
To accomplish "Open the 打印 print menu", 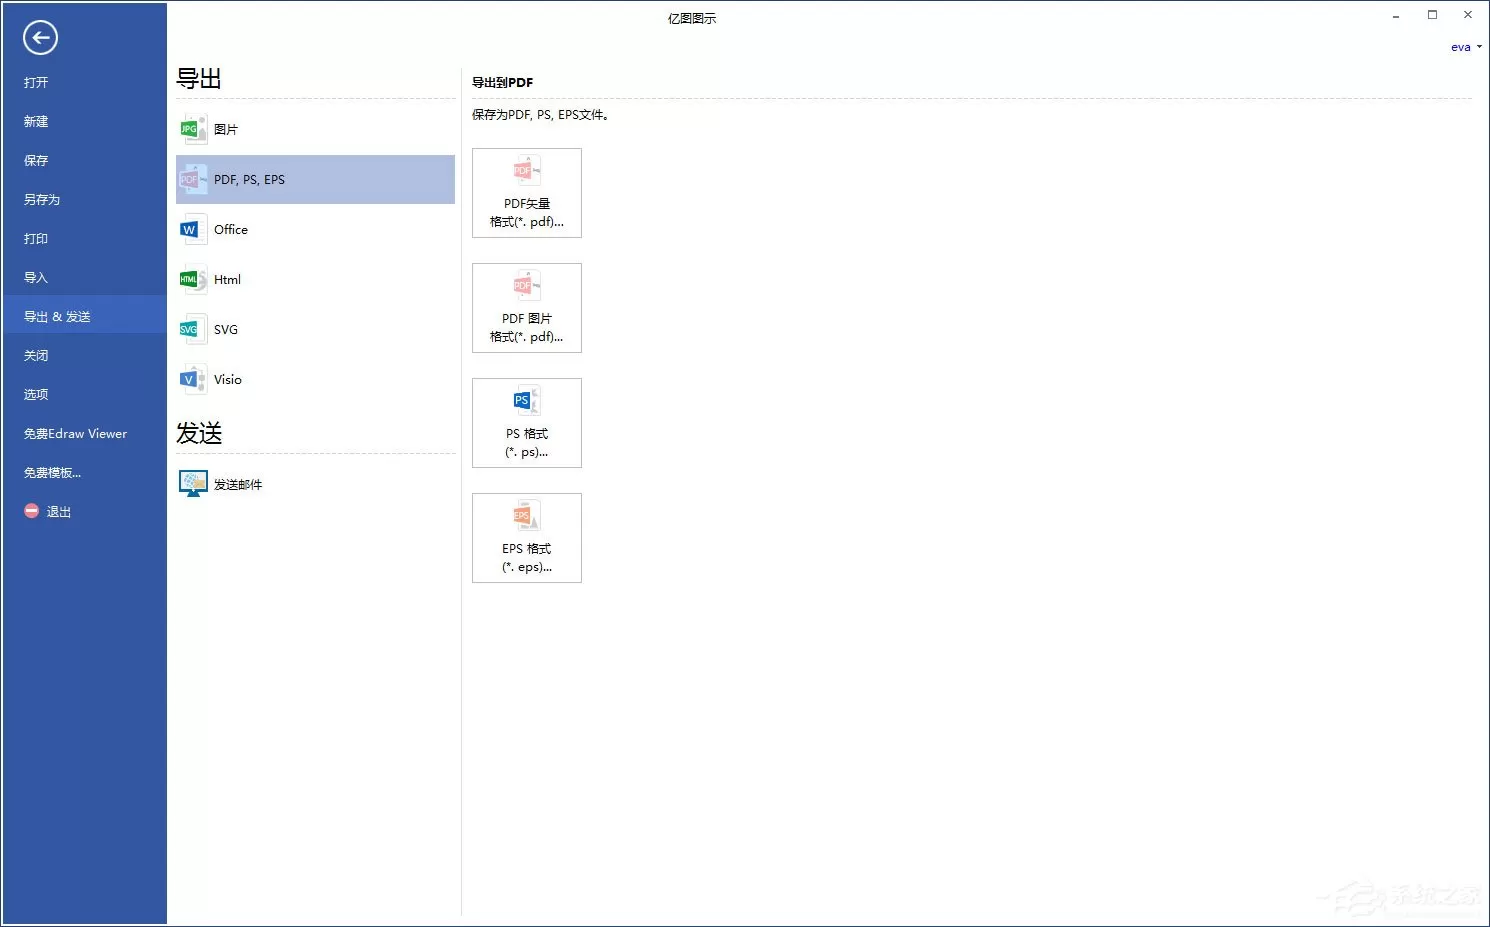I will point(36,238).
